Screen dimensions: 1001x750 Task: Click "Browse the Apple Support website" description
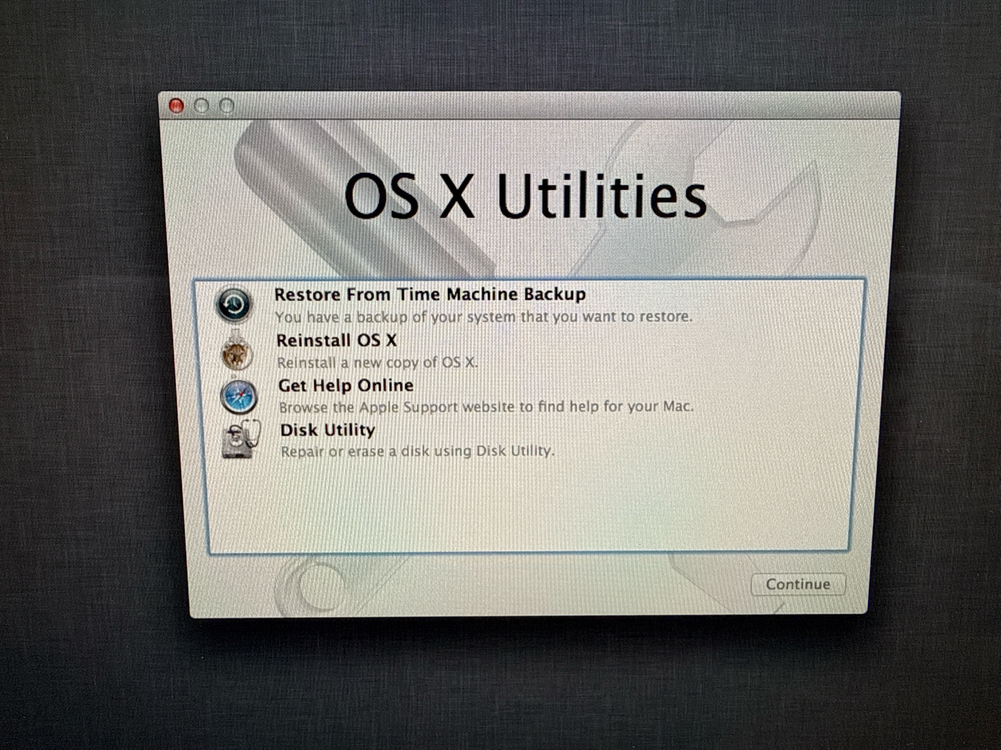pyautogui.click(x=485, y=407)
